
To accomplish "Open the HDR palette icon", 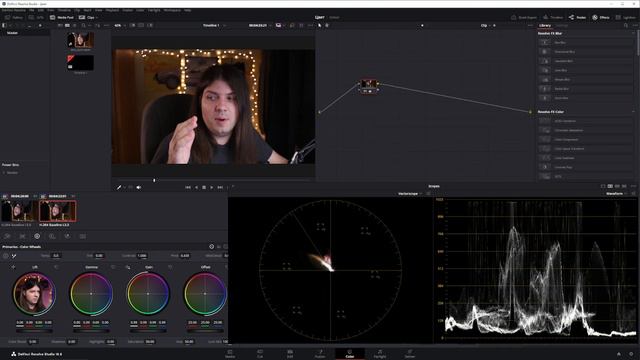I will [52, 236].
